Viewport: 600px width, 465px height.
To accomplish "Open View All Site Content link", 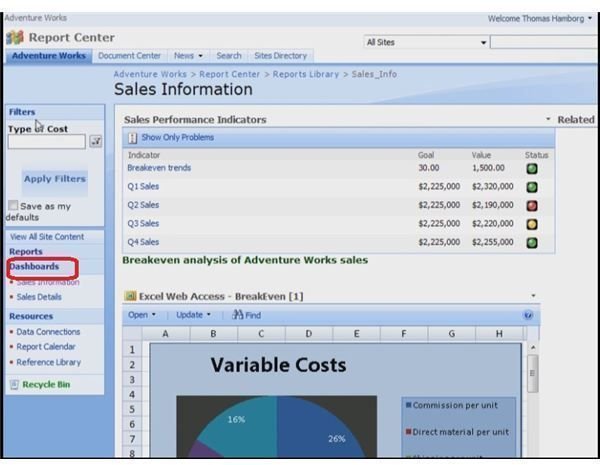I will 47,237.
